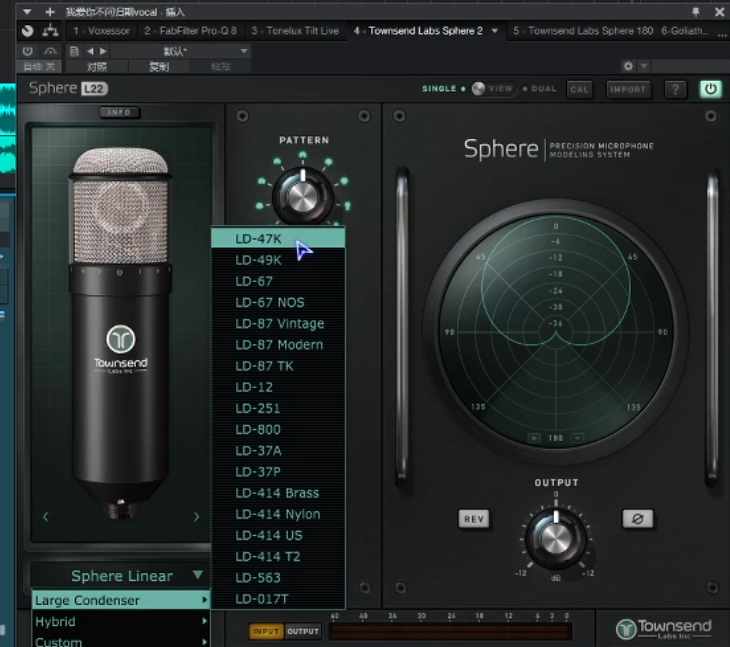Toggle the REV button

pos(474,519)
